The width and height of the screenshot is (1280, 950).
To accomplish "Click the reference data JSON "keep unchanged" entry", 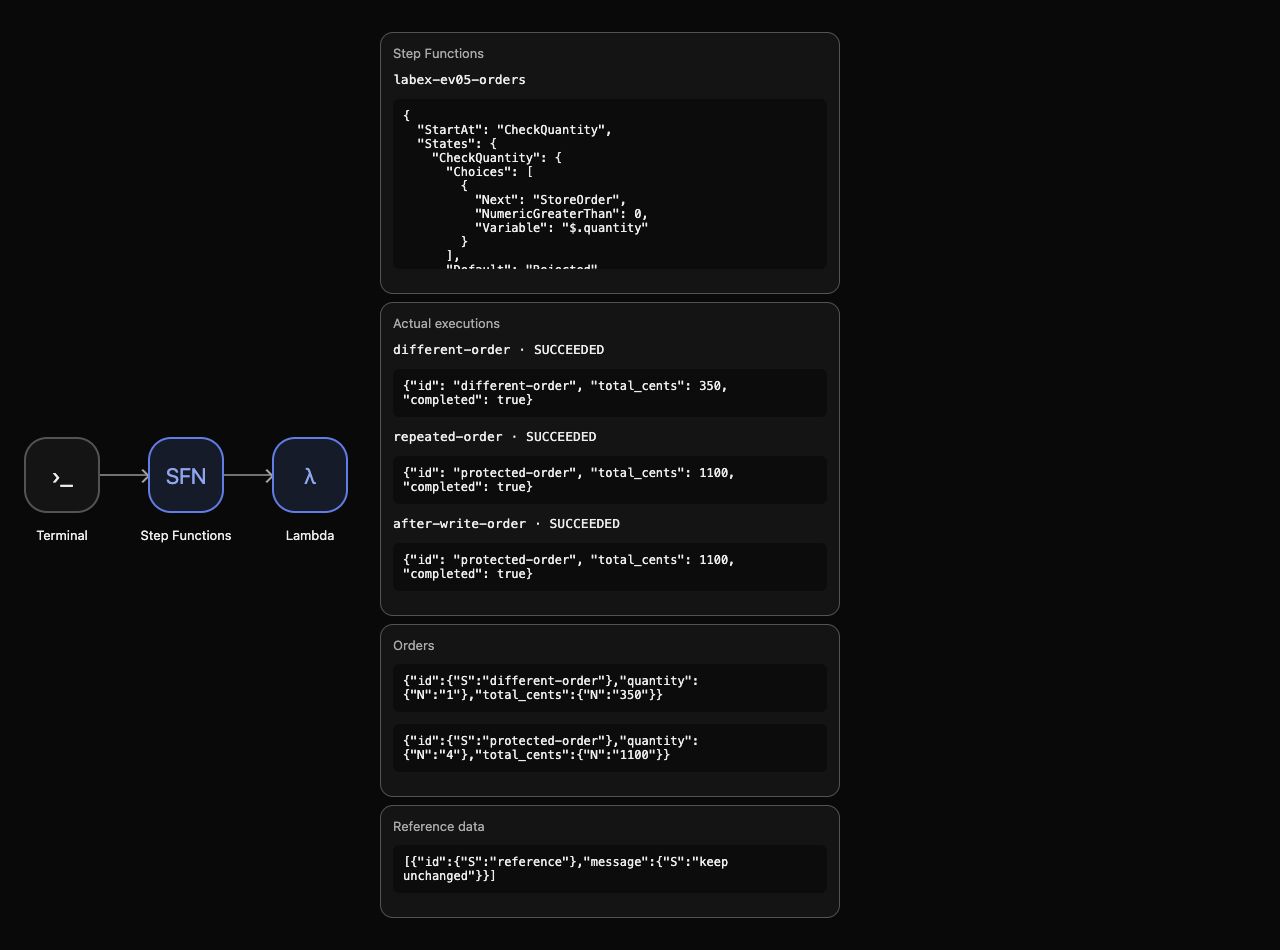I will [610, 869].
